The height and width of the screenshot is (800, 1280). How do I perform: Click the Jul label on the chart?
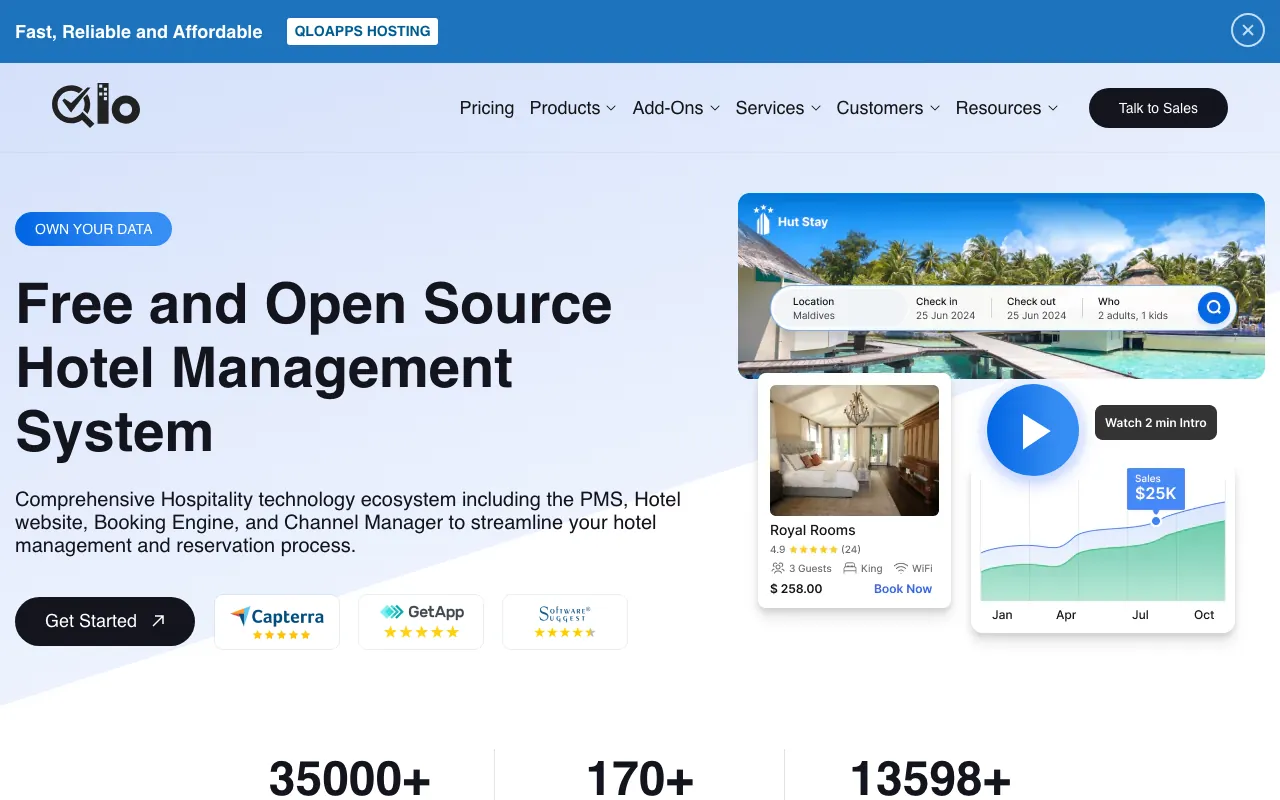(x=1140, y=615)
